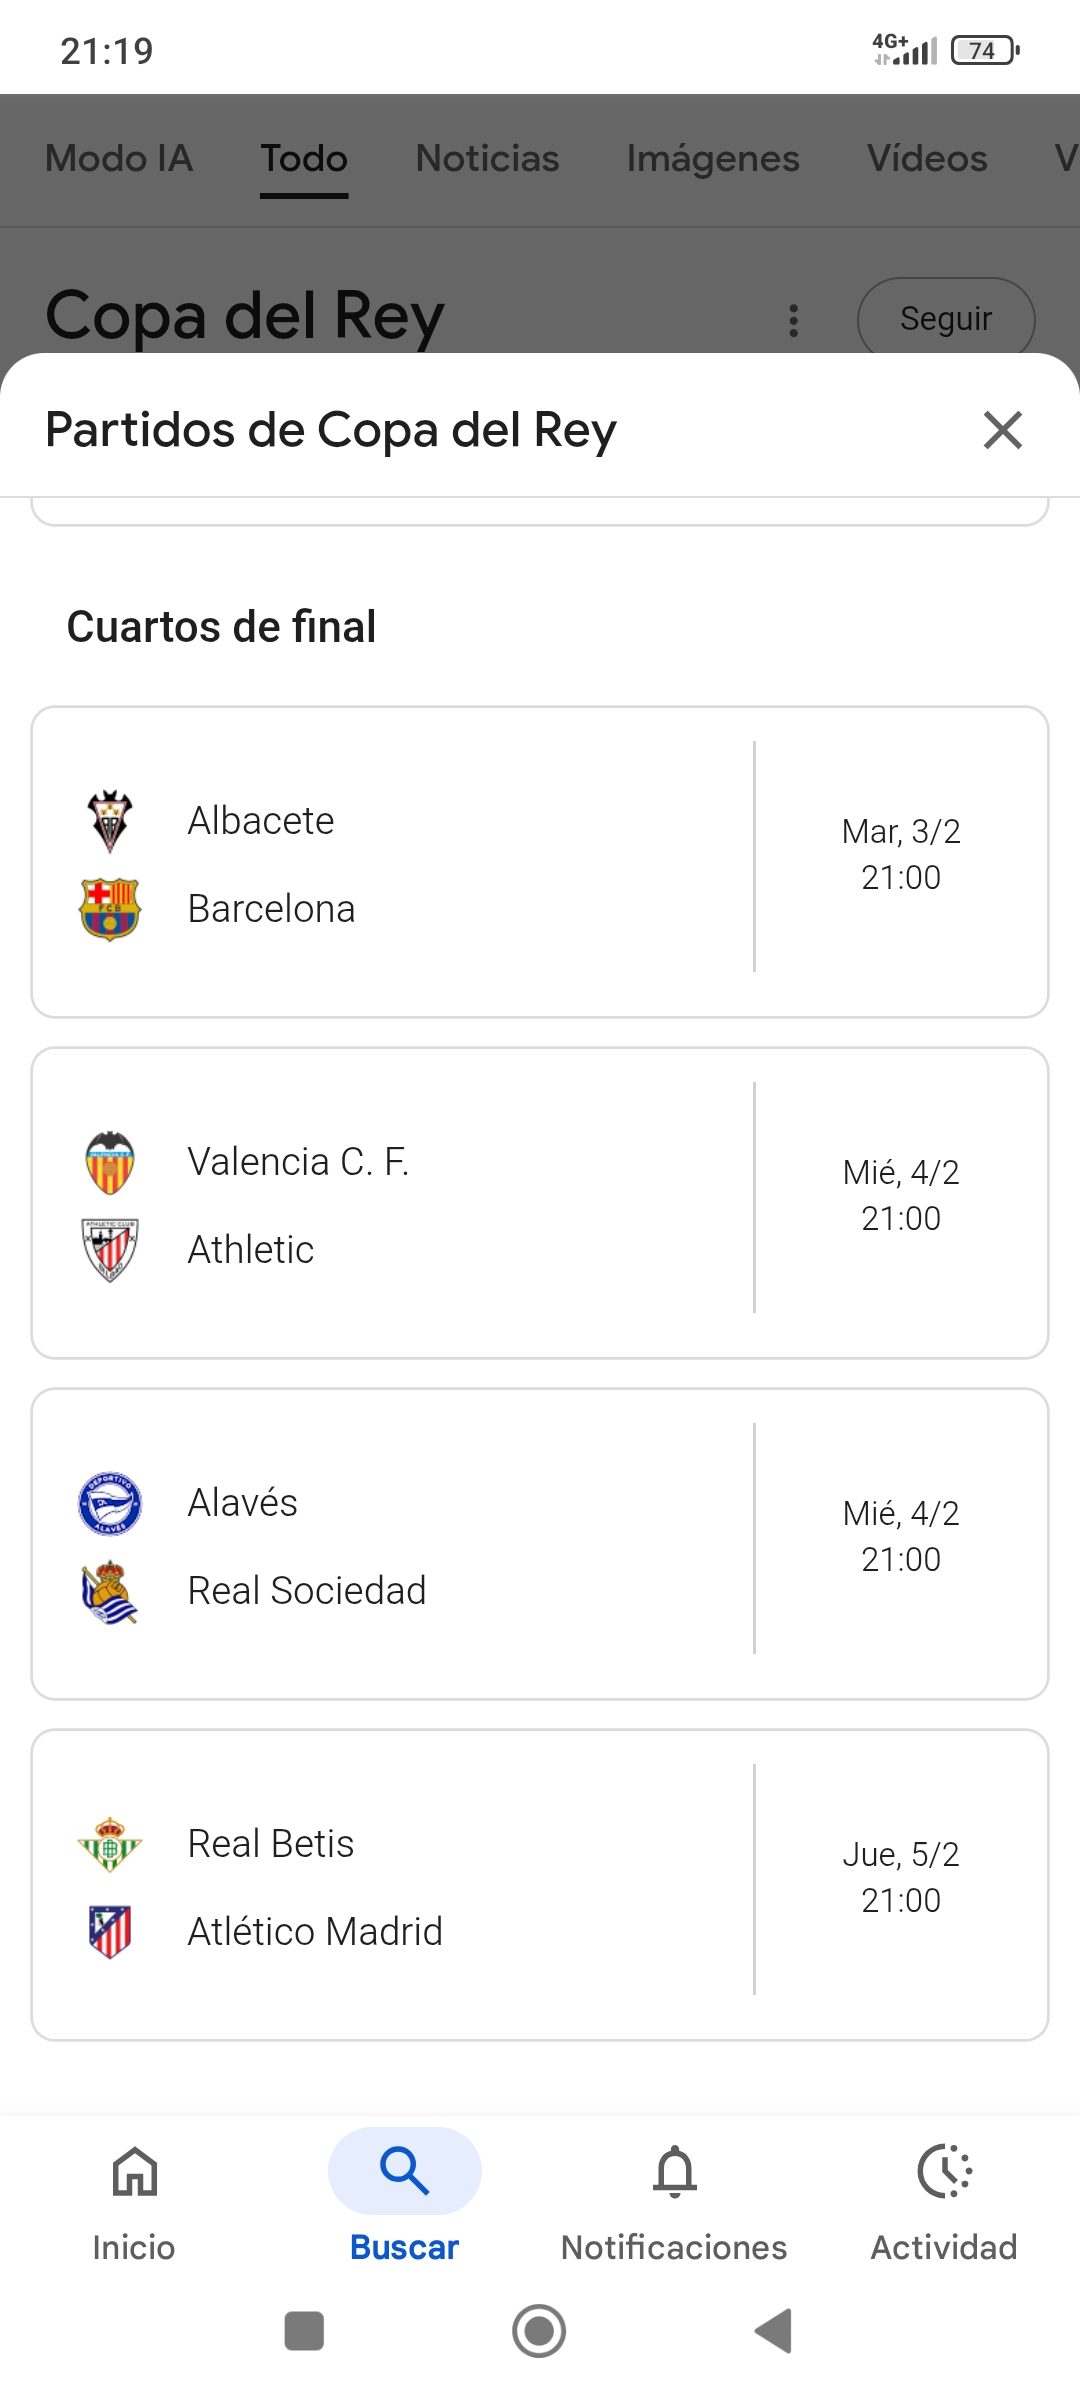
Task: Tap the Valencia C. F. crest
Action: 110,1162
